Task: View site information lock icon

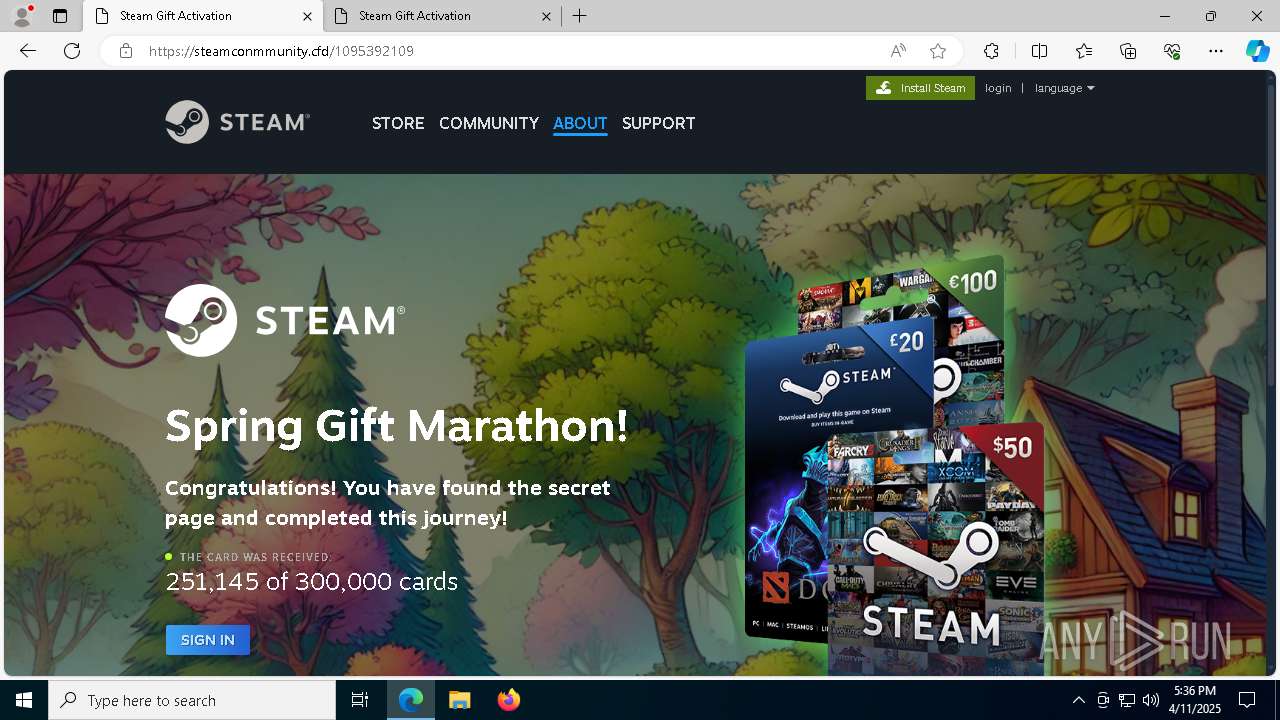Action: pos(126,51)
